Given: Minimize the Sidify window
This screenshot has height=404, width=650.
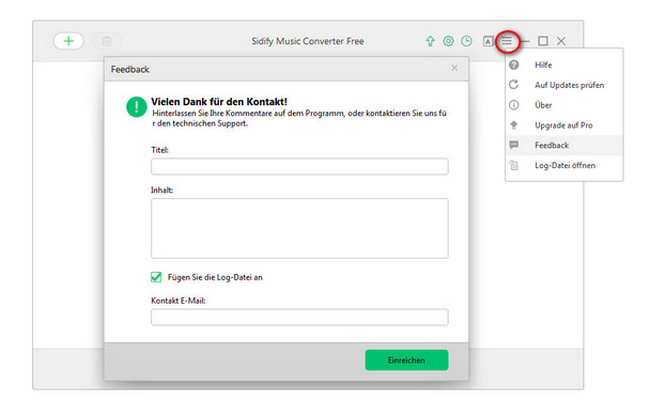Looking at the screenshot, I should (x=526, y=41).
